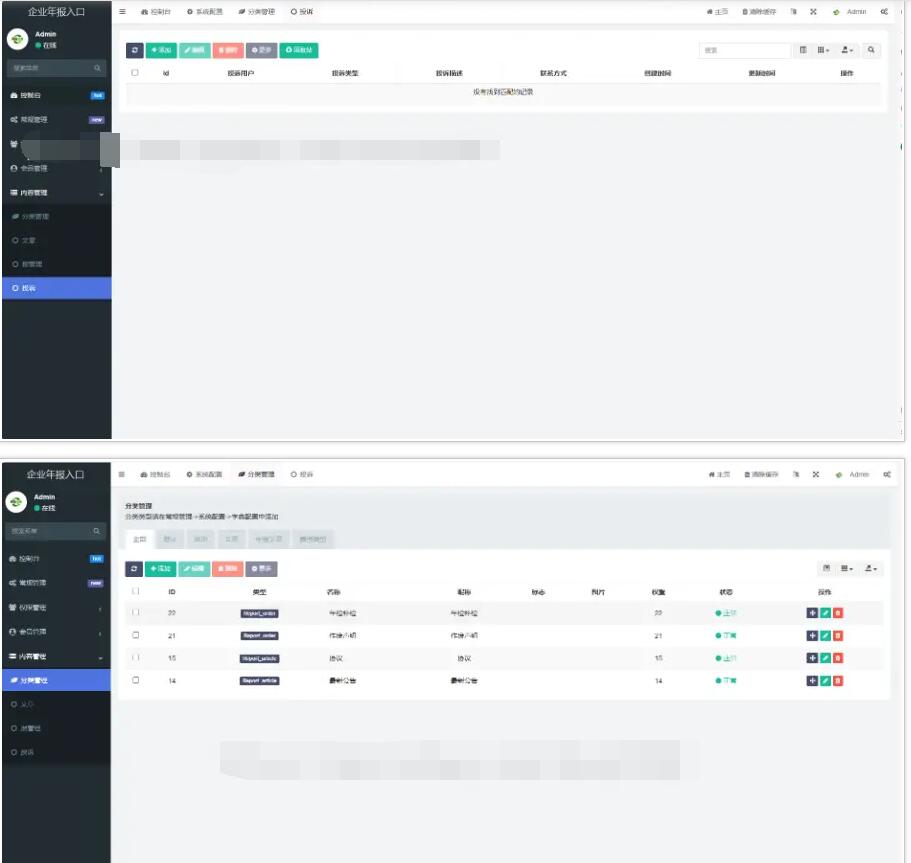Click the magnifier search icon beside export dropdown

pos(871,50)
